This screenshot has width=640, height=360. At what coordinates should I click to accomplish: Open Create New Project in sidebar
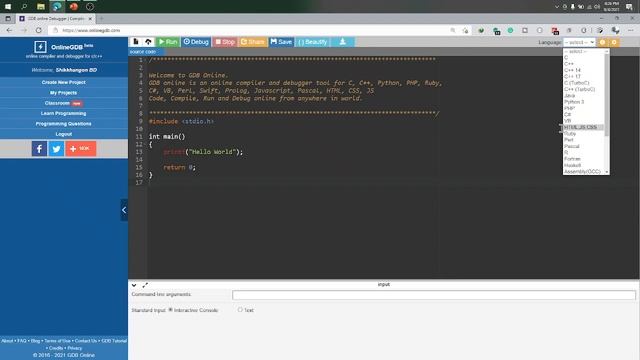(64, 82)
